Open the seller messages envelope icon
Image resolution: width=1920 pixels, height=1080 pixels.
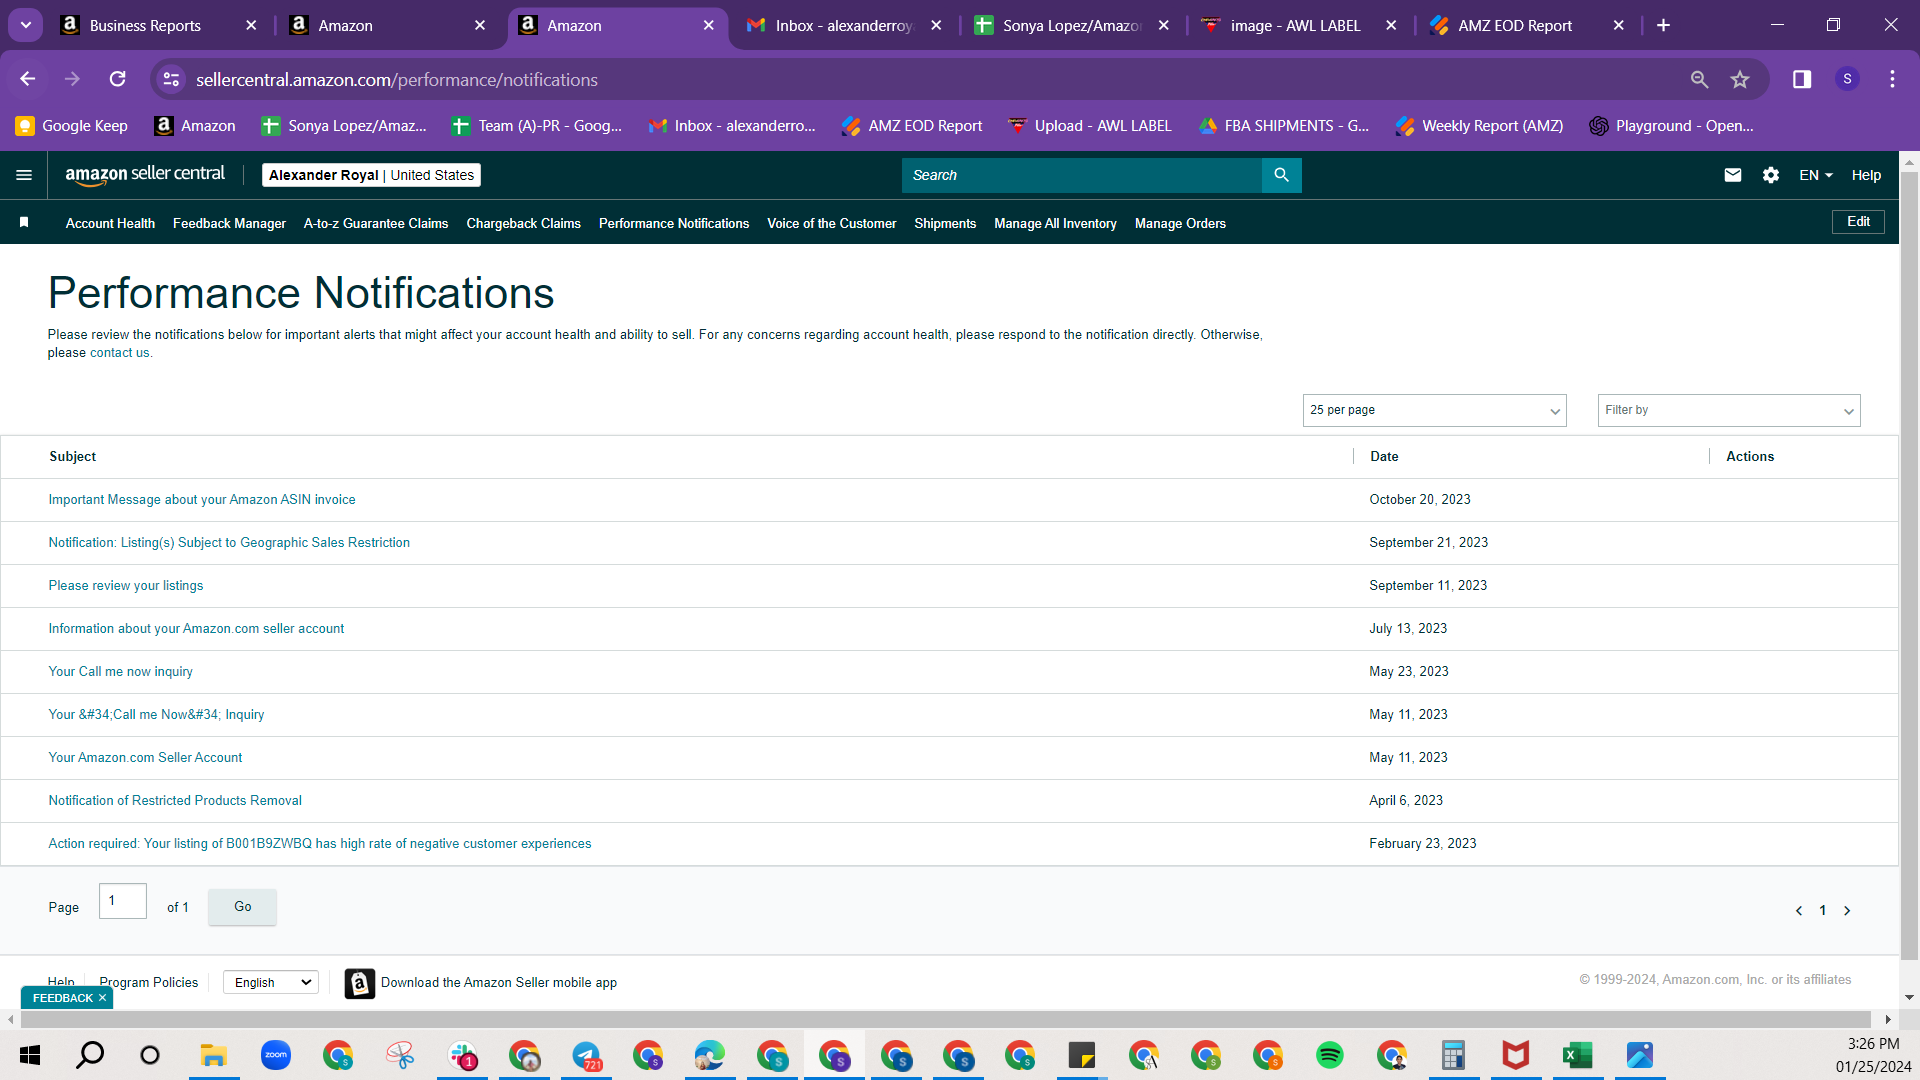pos(1733,175)
